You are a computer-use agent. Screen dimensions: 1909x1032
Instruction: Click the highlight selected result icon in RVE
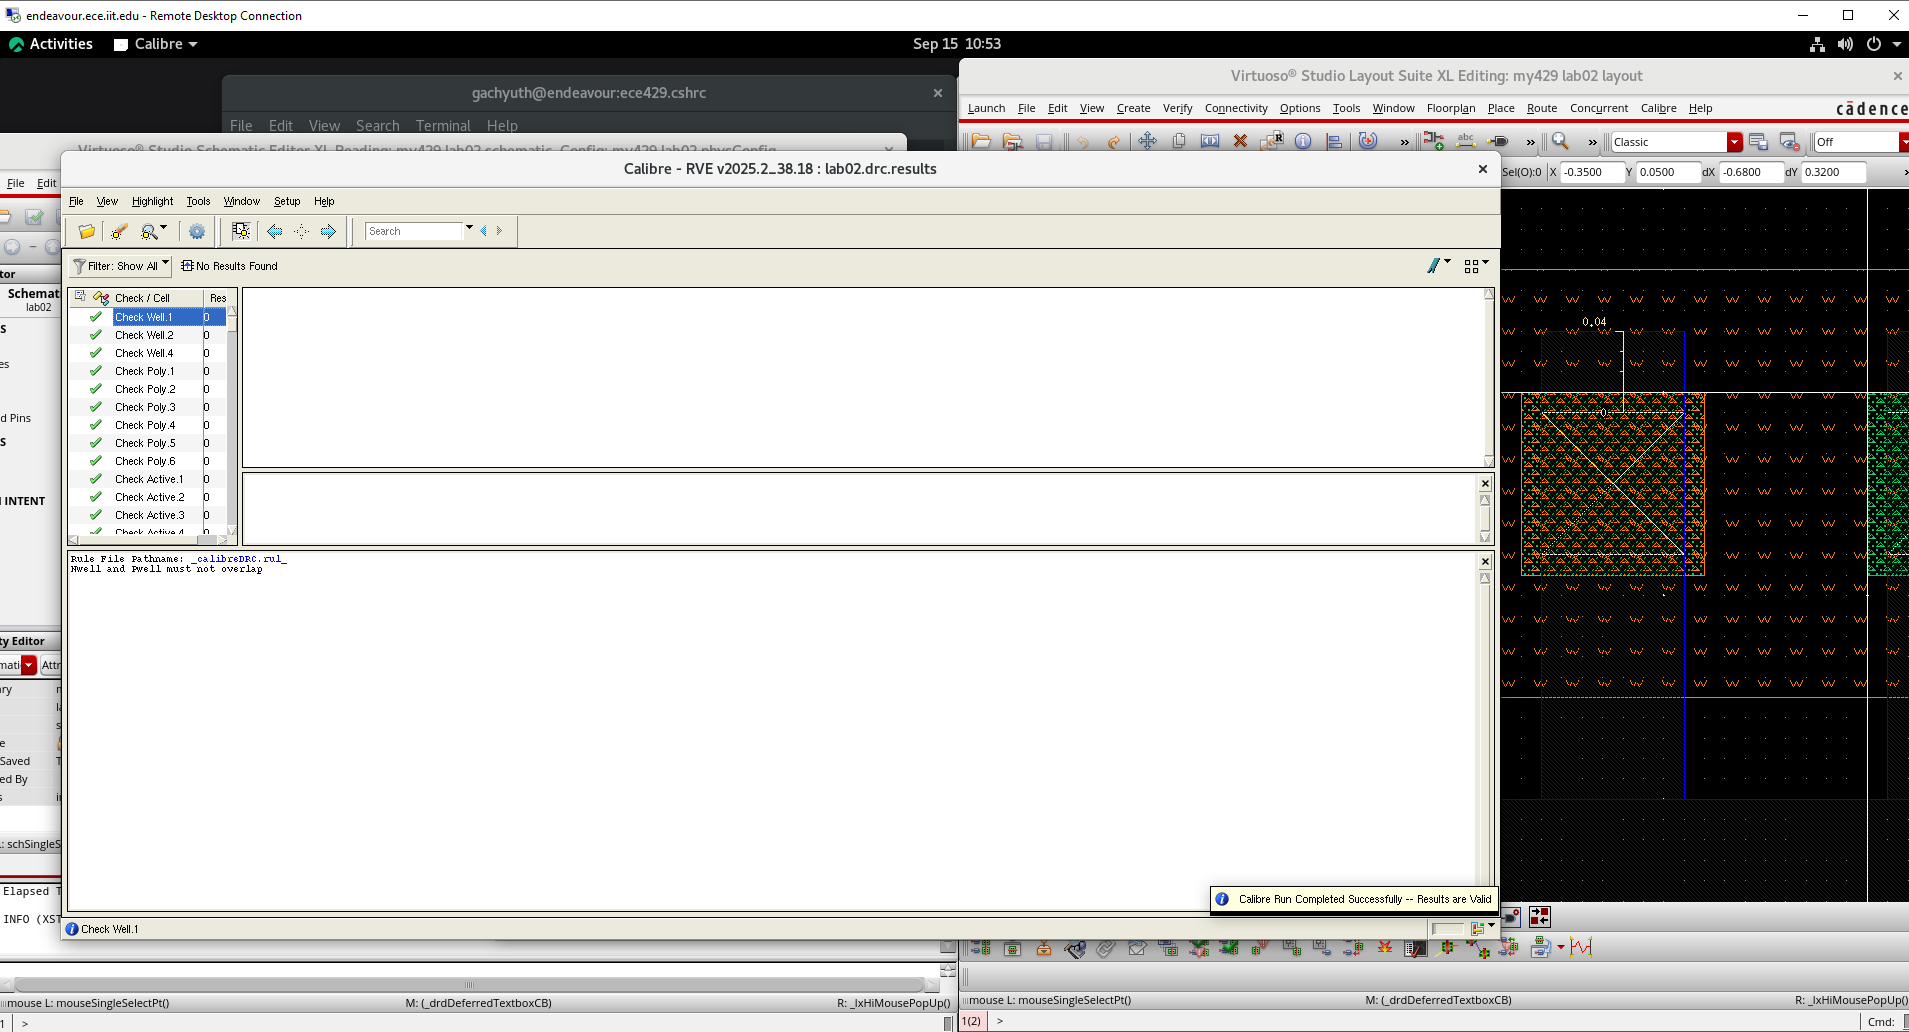[241, 231]
